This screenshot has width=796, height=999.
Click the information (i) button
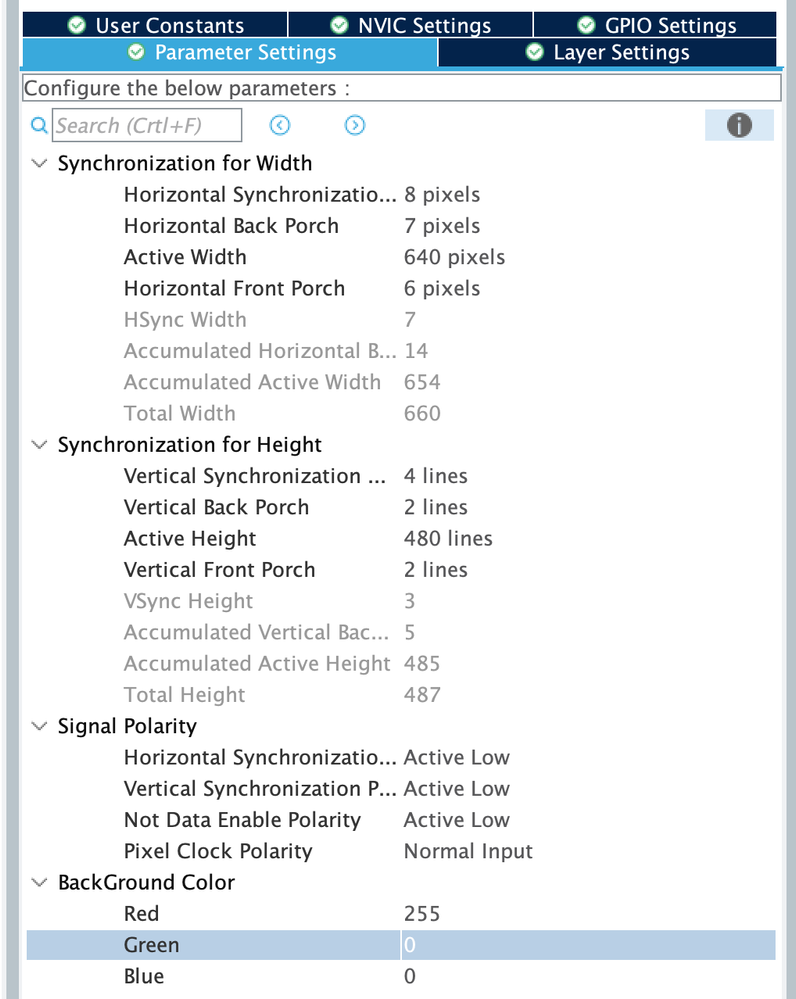coord(739,125)
